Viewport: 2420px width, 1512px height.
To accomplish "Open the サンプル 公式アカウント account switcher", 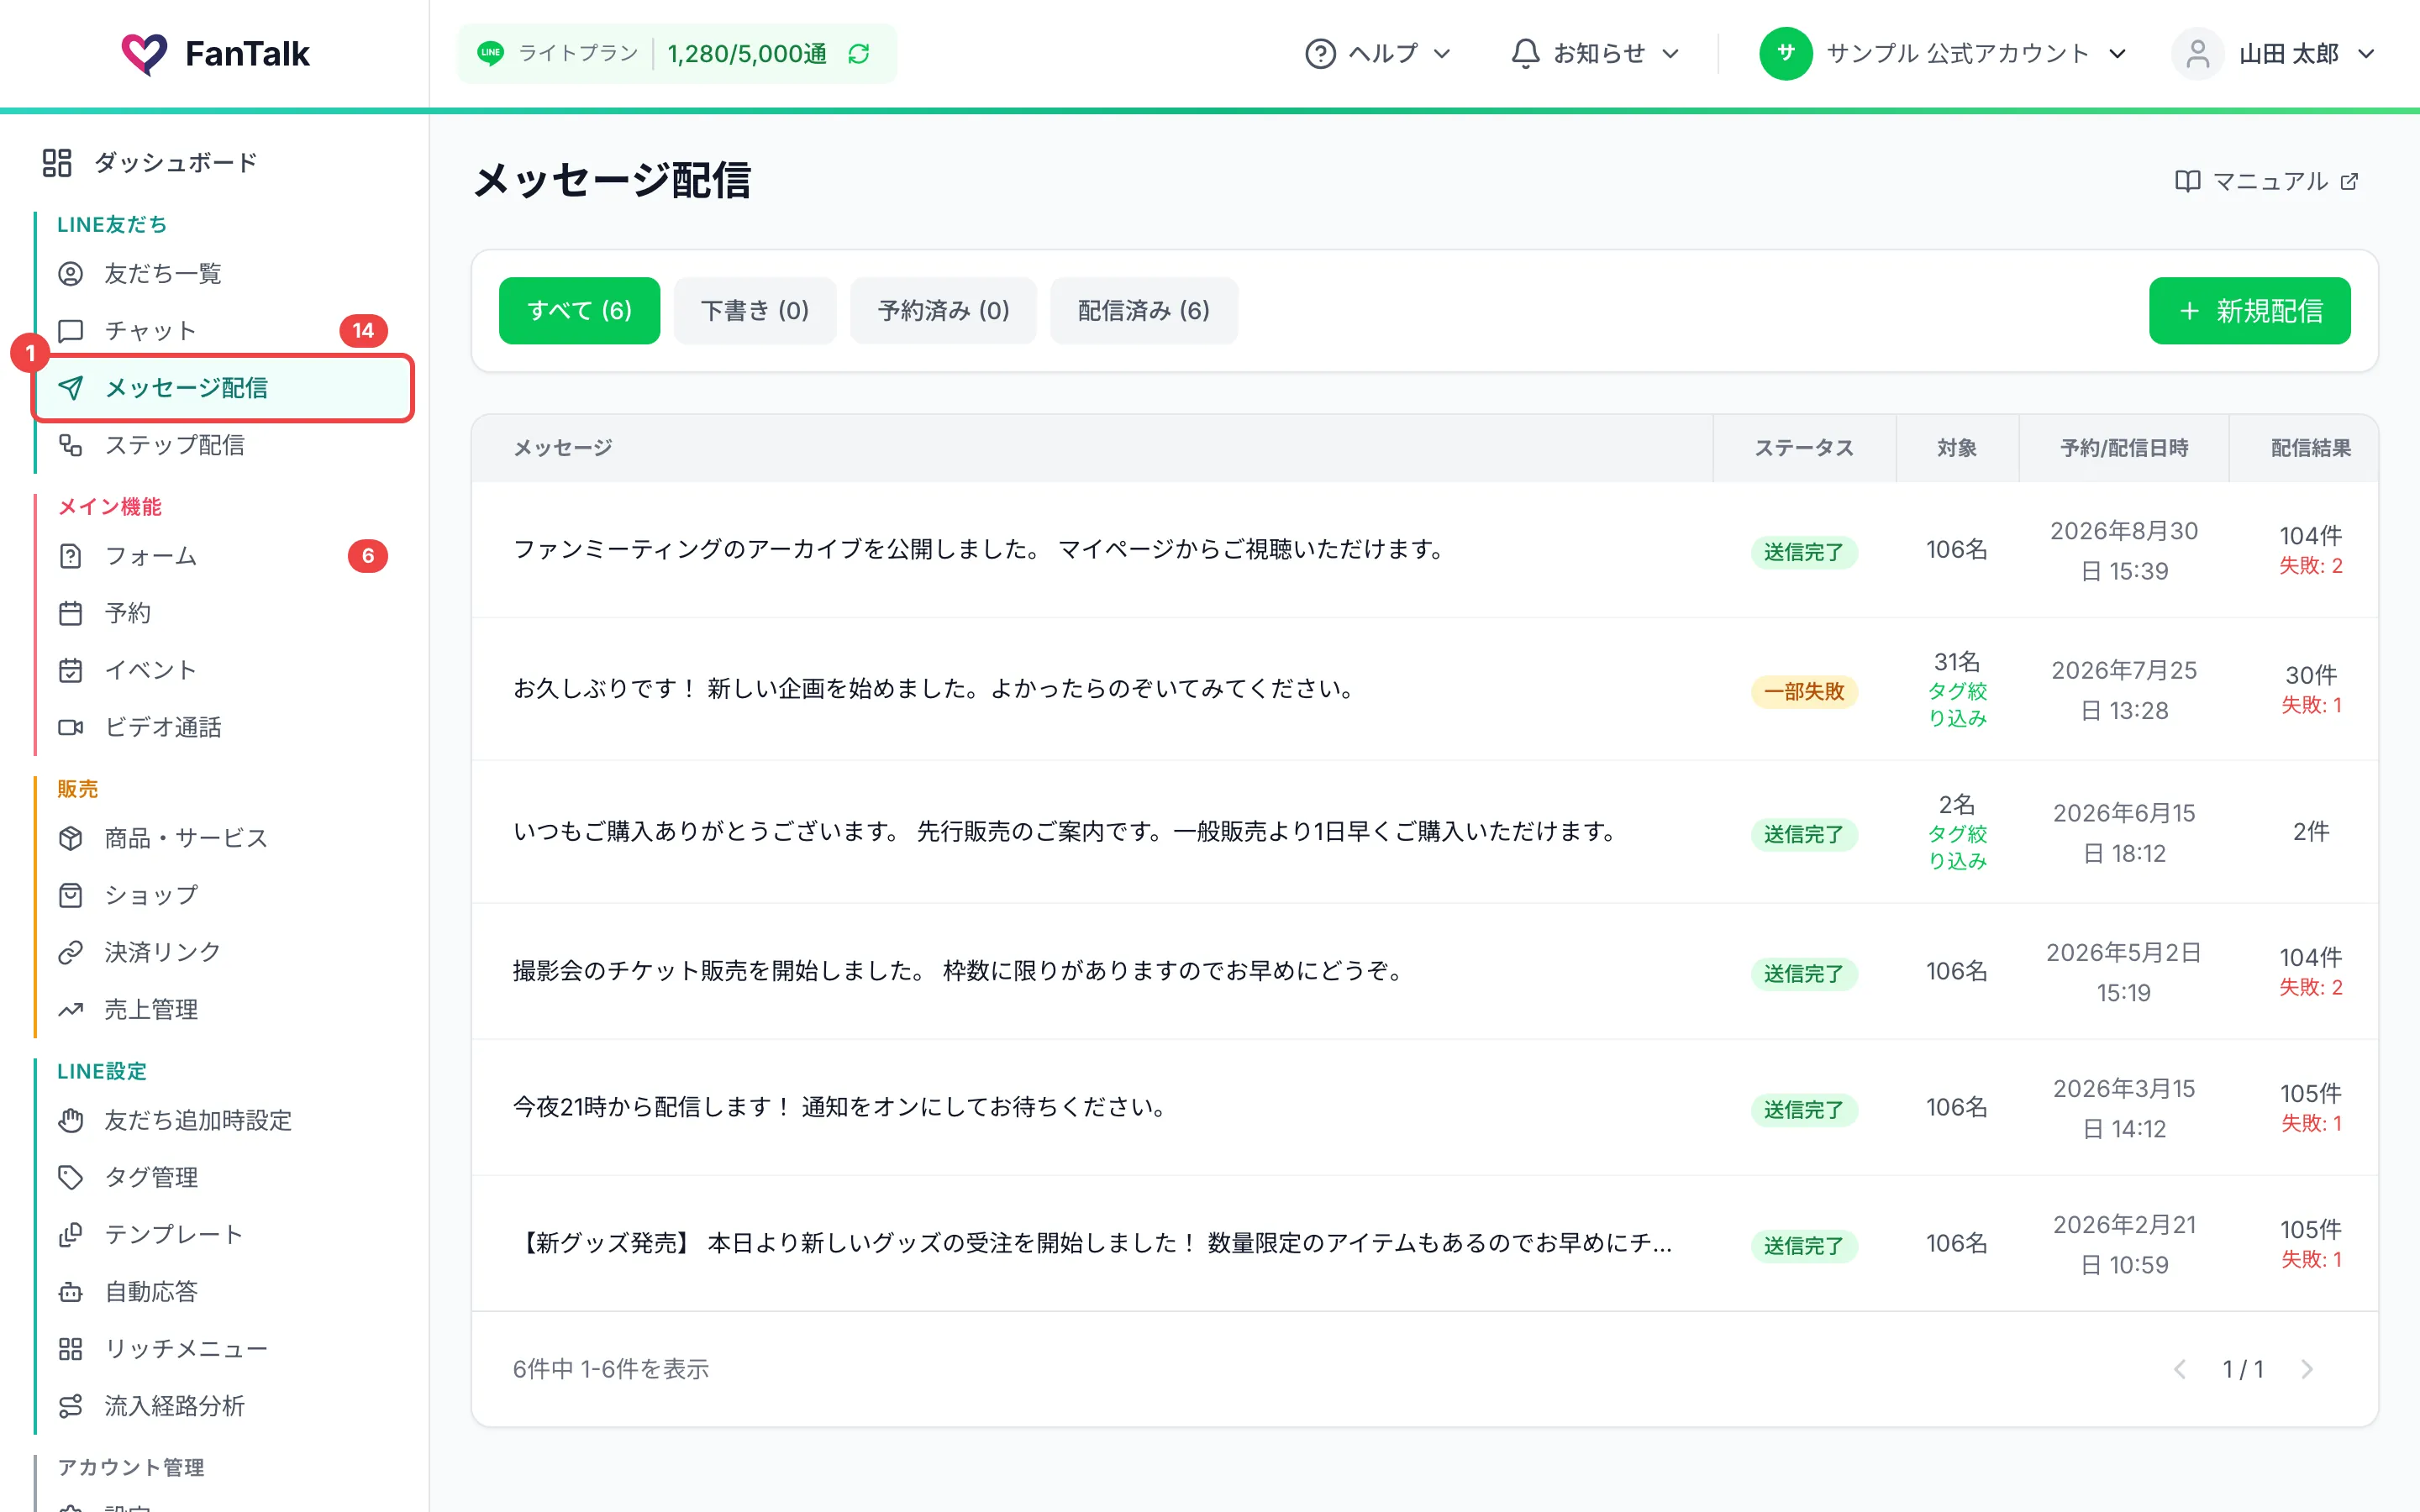I will 1943,53.
